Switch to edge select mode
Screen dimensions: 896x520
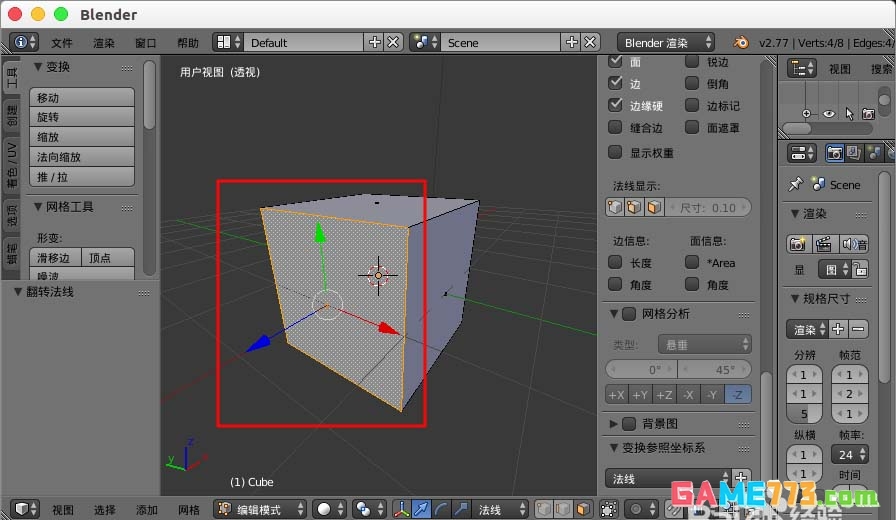click(563, 509)
